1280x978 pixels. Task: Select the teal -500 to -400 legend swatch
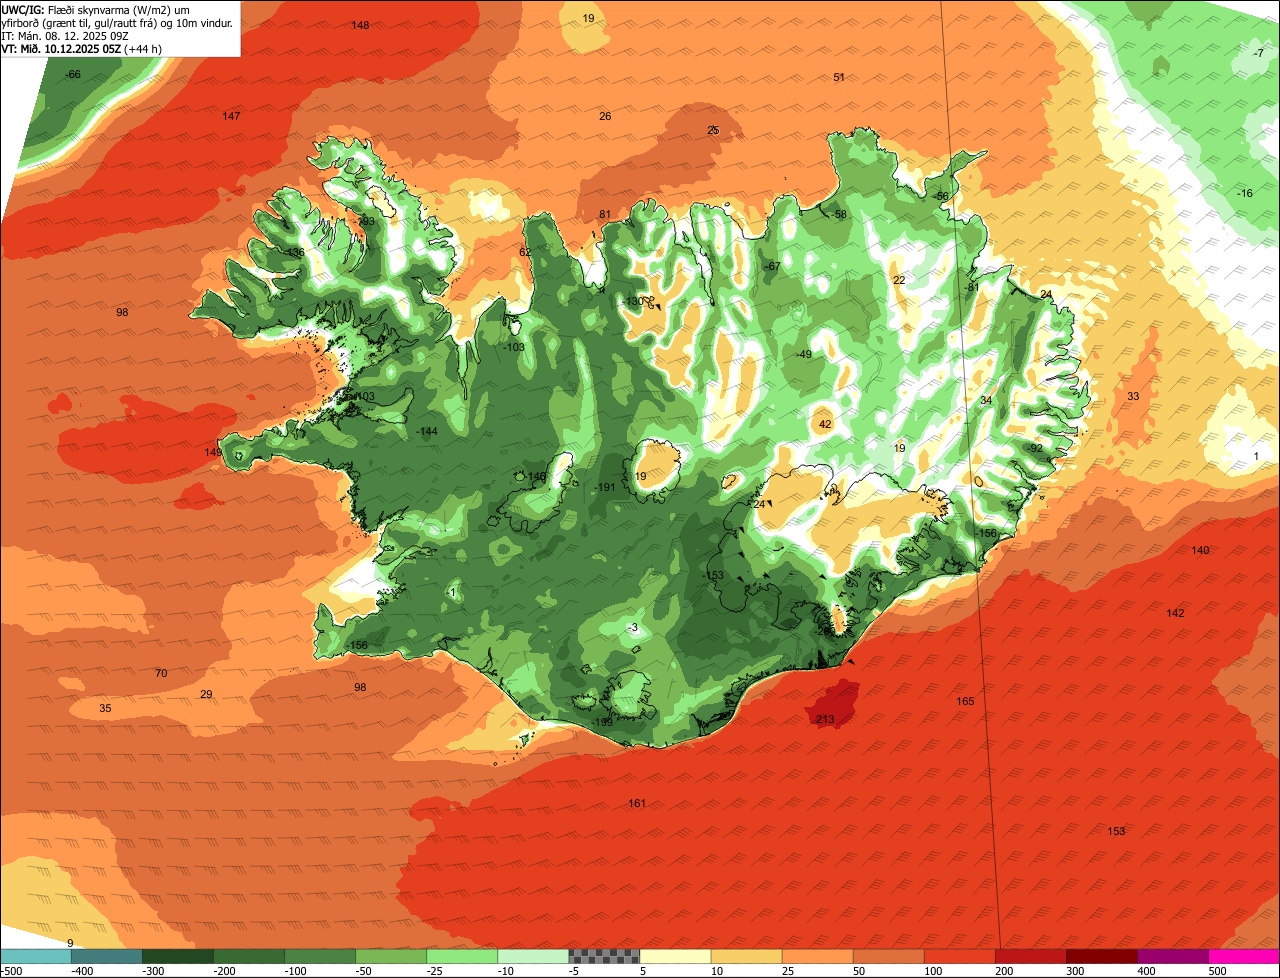[35, 957]
